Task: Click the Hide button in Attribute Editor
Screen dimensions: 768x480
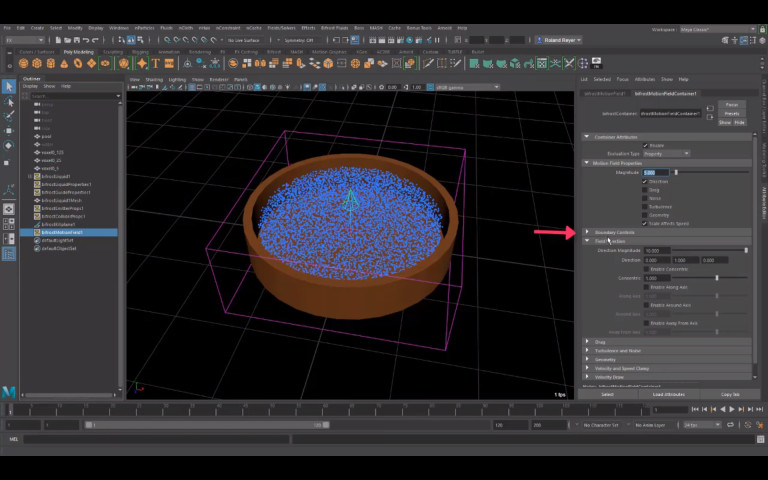Action: coord(739,122)
